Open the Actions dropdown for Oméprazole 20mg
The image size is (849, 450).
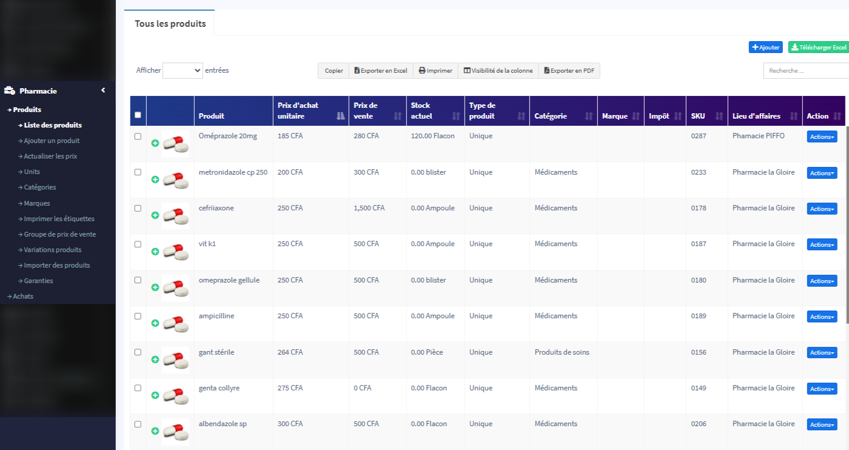pyautogui.click(x=821, y=137)
